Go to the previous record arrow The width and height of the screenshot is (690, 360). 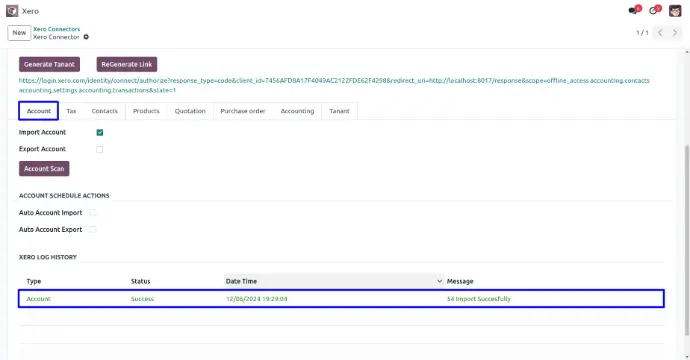tap(660, 33)
